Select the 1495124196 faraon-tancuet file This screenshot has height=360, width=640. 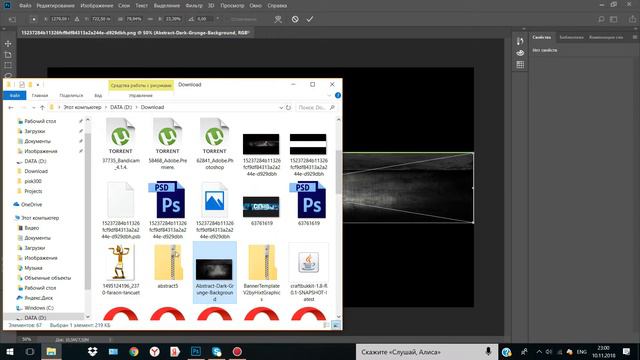(121, 270)
